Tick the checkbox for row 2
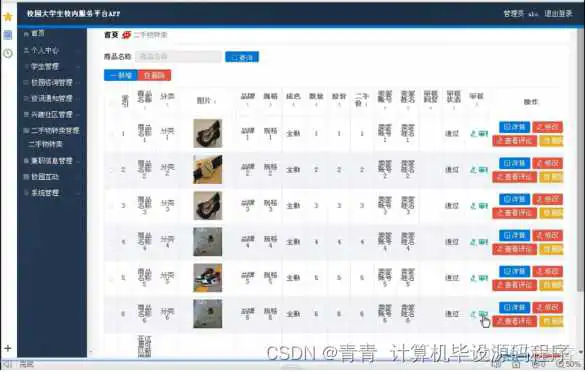 pos(112,169)
